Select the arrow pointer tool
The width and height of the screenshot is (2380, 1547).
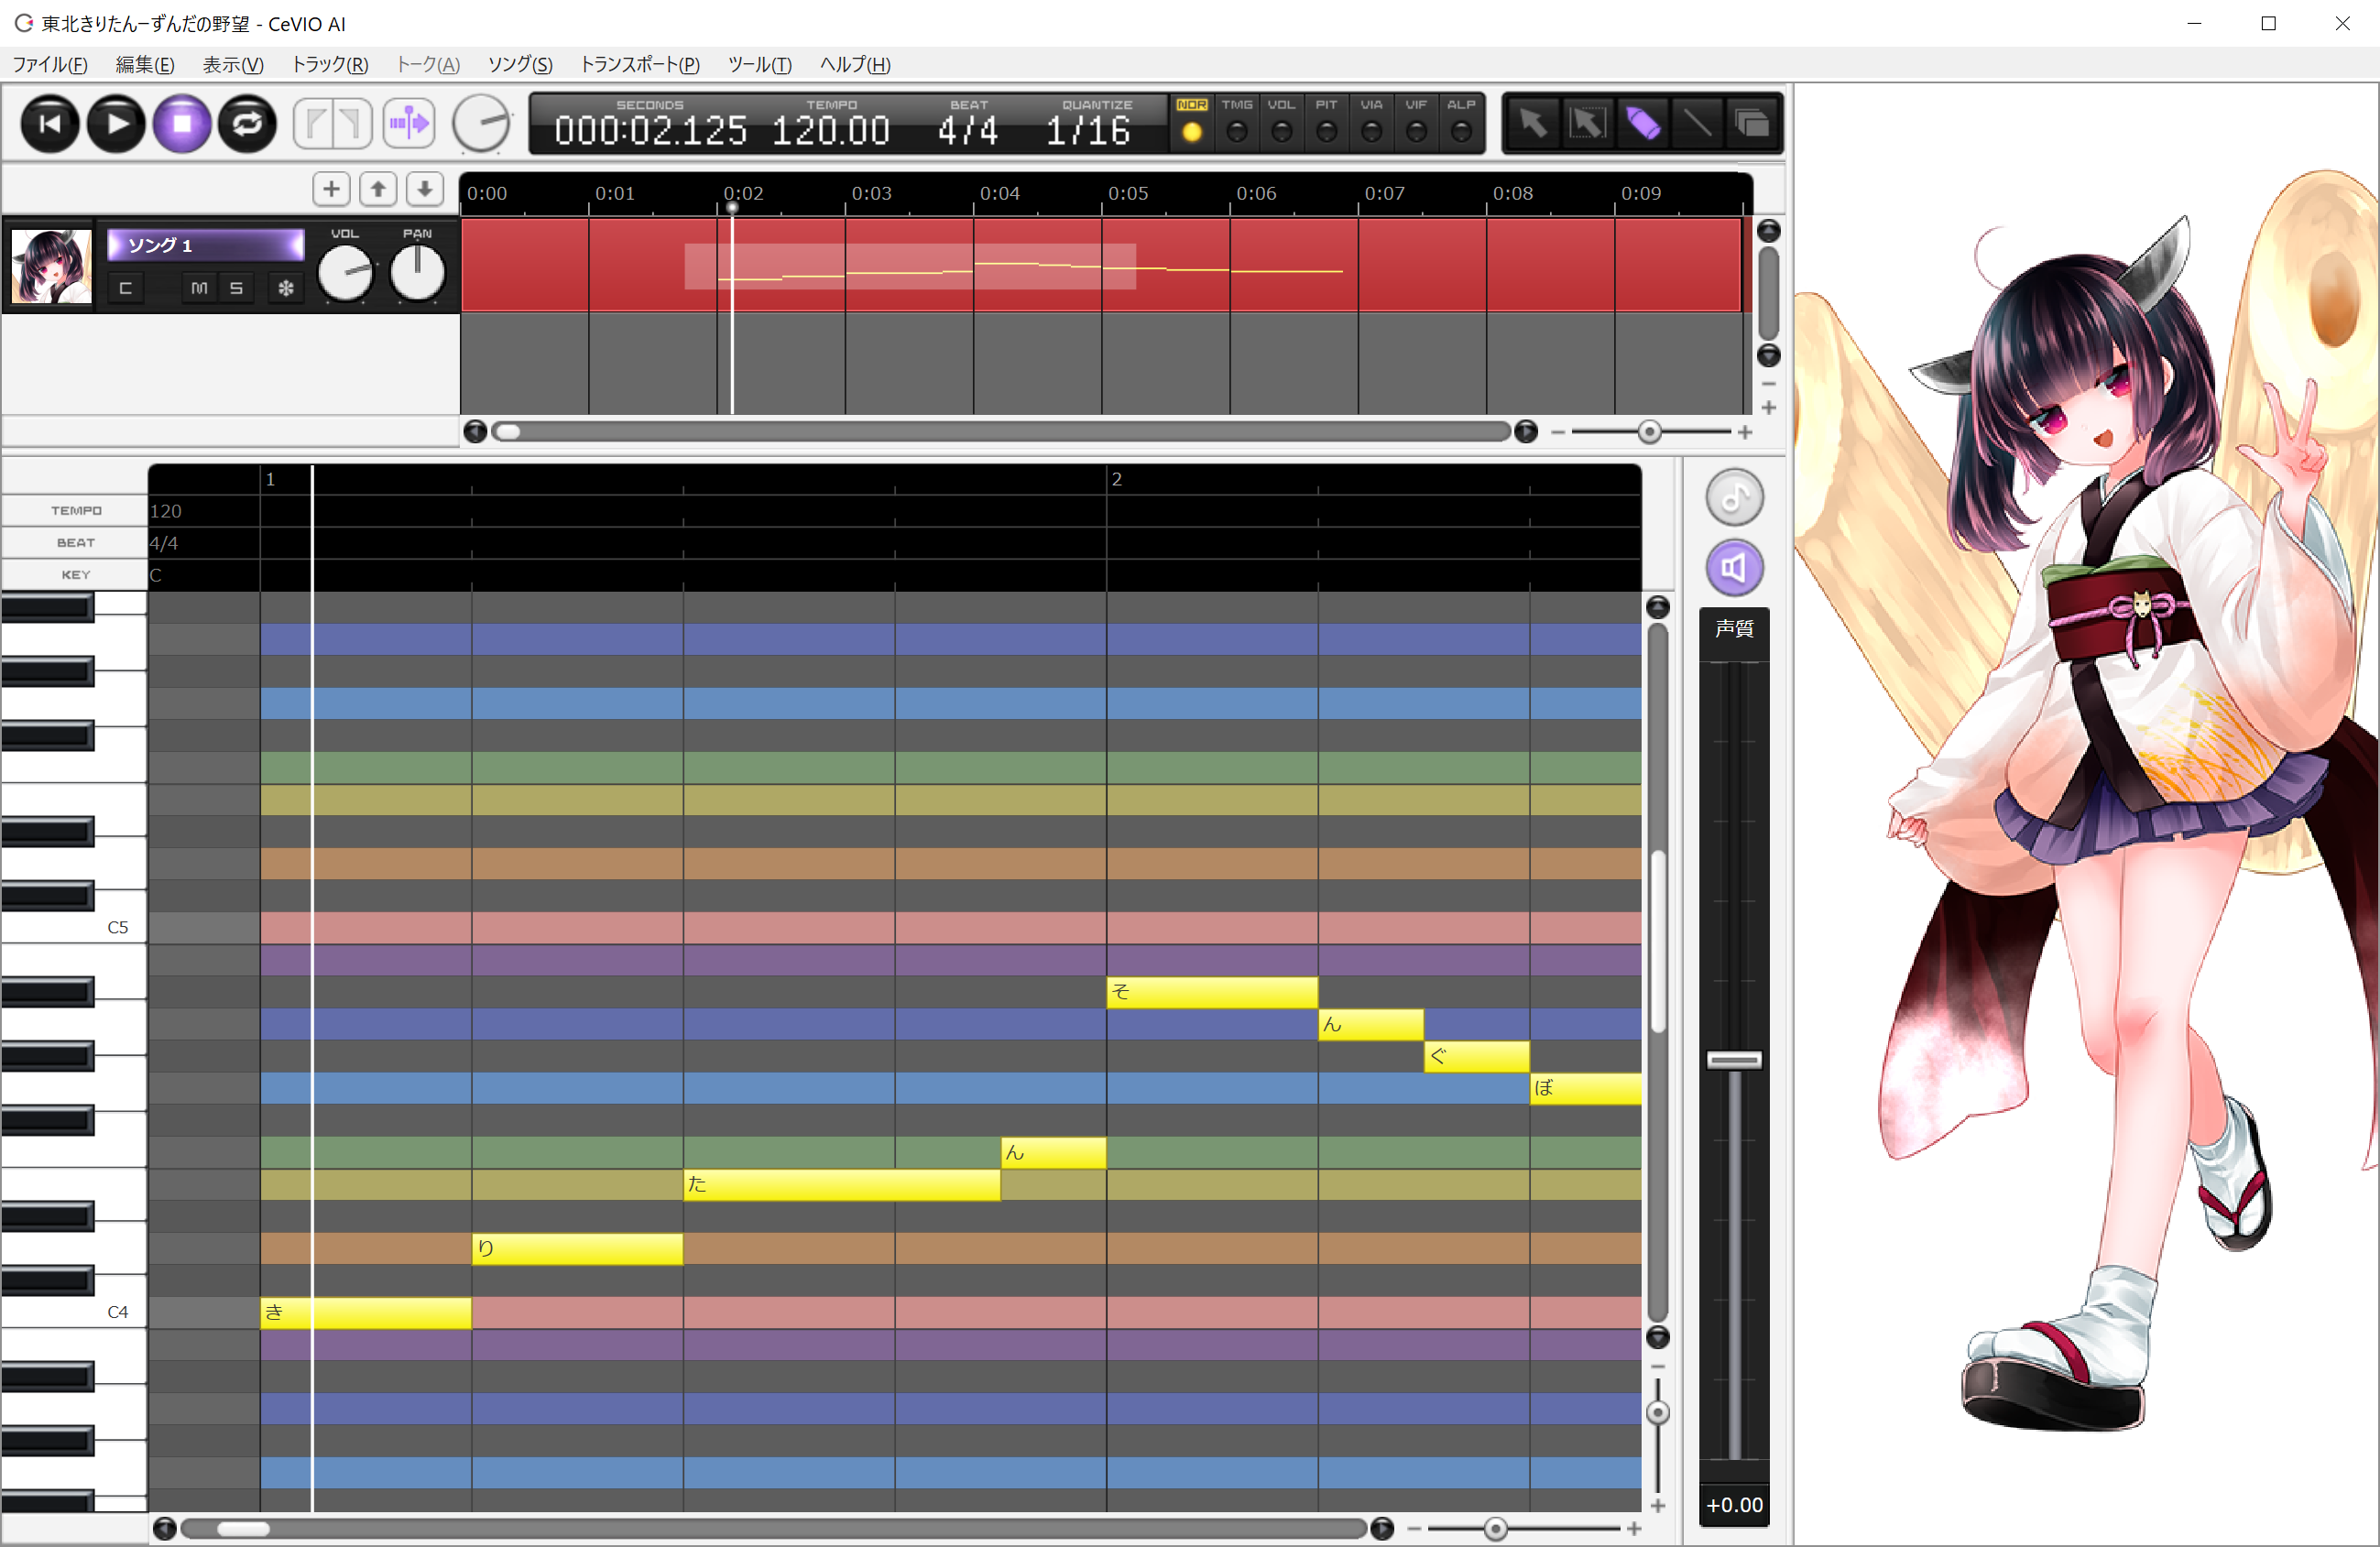click(1534, 124)
